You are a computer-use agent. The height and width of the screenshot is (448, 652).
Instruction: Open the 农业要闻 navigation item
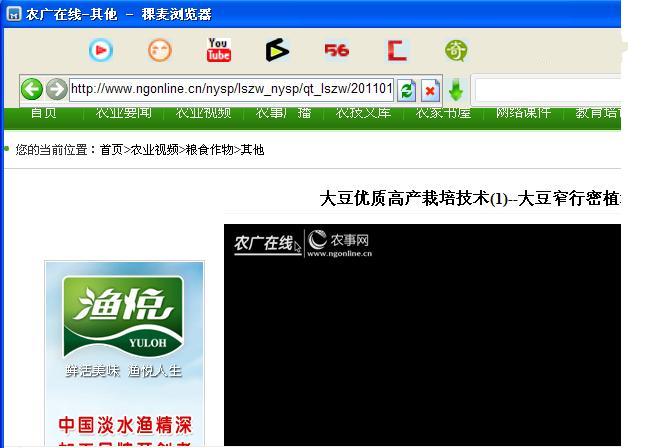pyautogui.click(x=123, y=112)
